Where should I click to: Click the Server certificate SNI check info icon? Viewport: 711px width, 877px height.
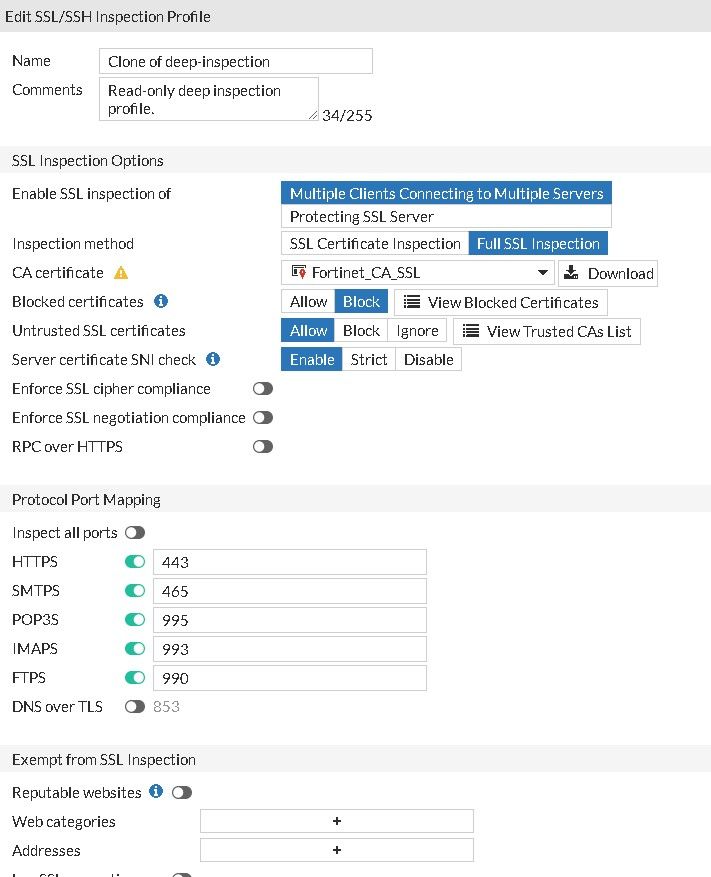point(213,359)
